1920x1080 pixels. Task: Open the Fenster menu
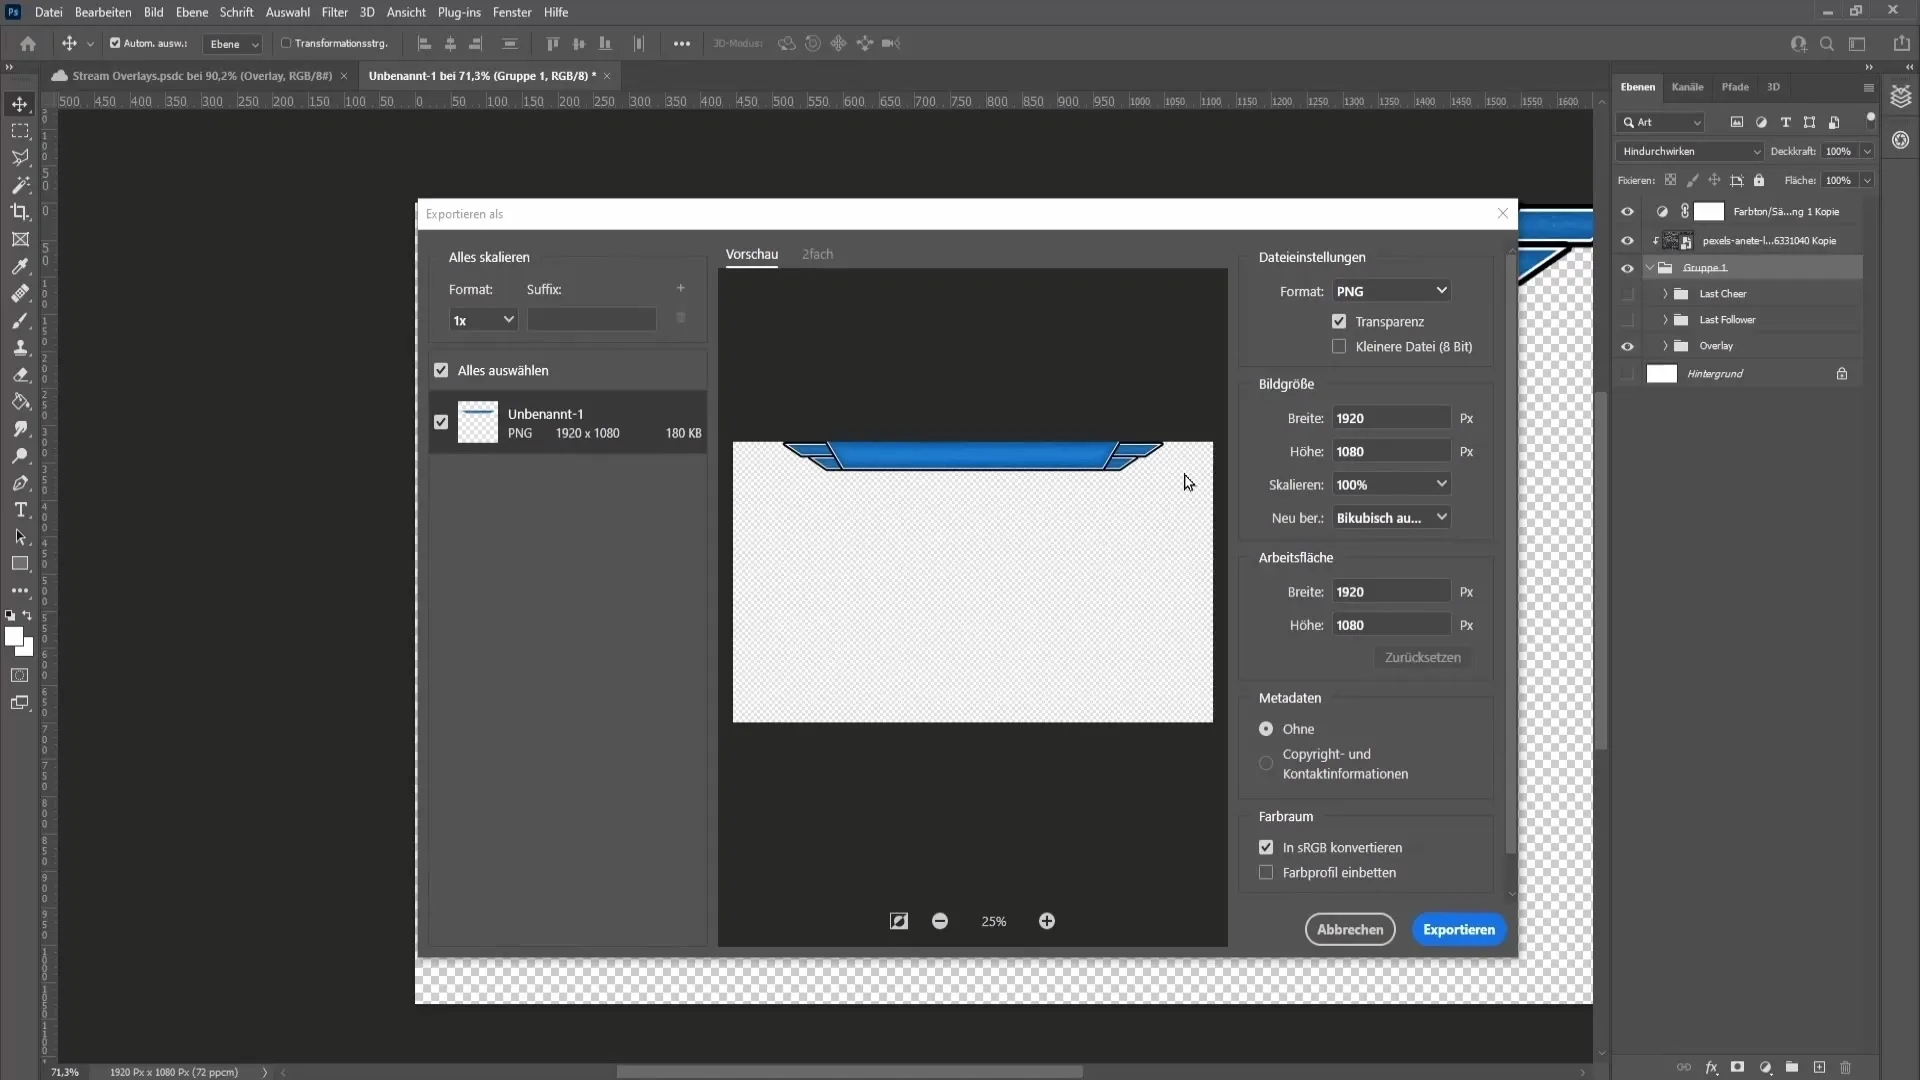(512, 12)
